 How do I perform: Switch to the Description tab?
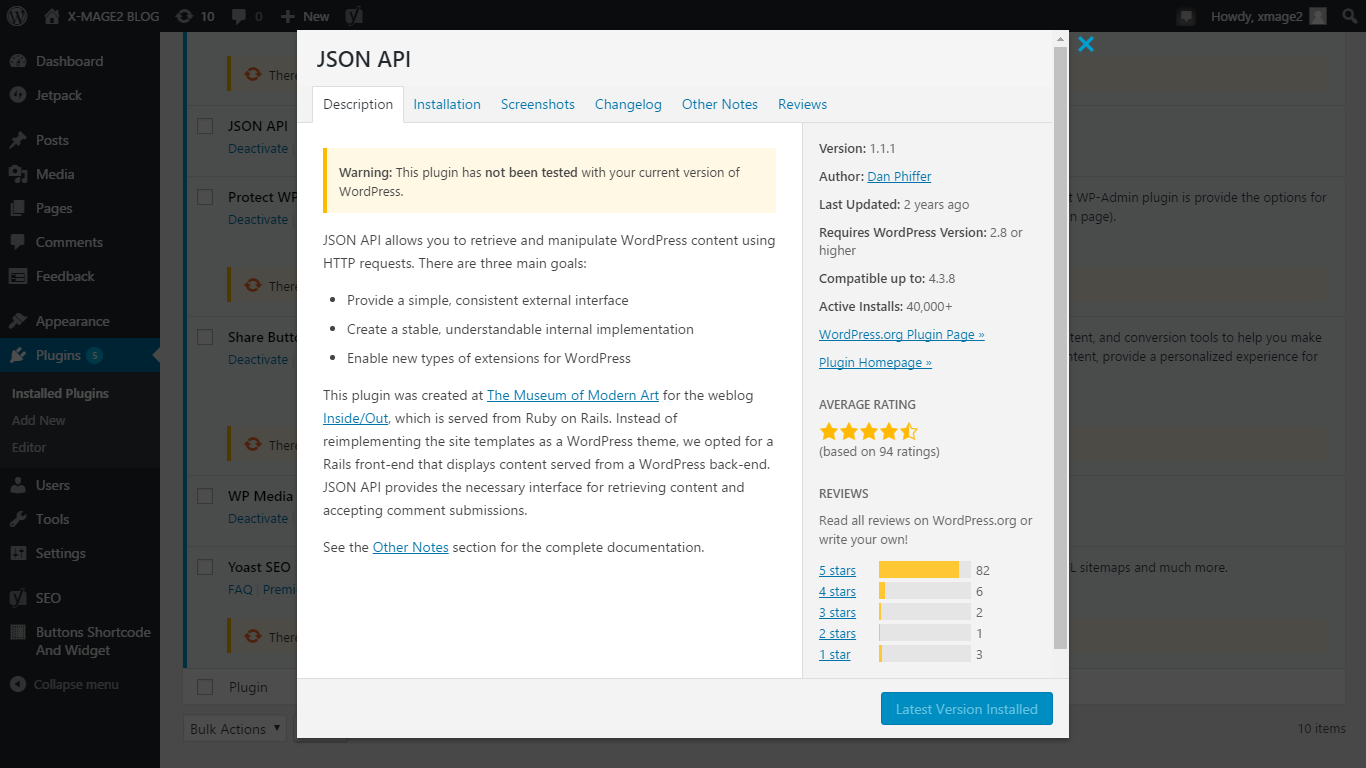point(358,104)
